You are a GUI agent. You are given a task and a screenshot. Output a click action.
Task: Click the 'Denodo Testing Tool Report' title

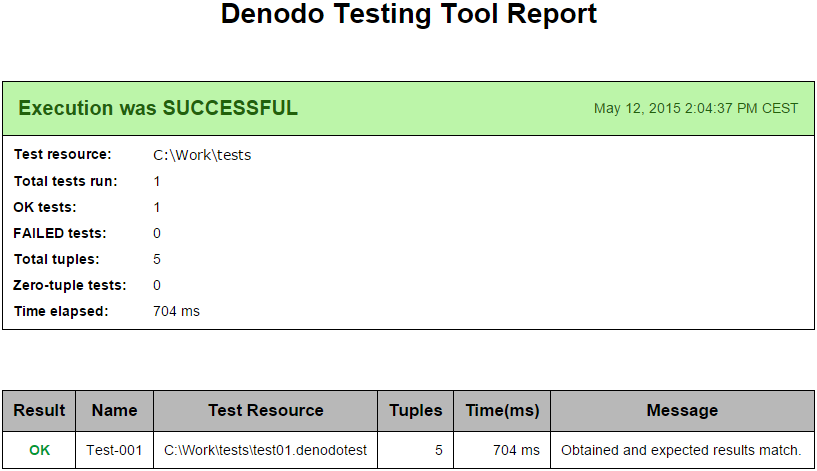pyautogui.click(x=408, y=14)
